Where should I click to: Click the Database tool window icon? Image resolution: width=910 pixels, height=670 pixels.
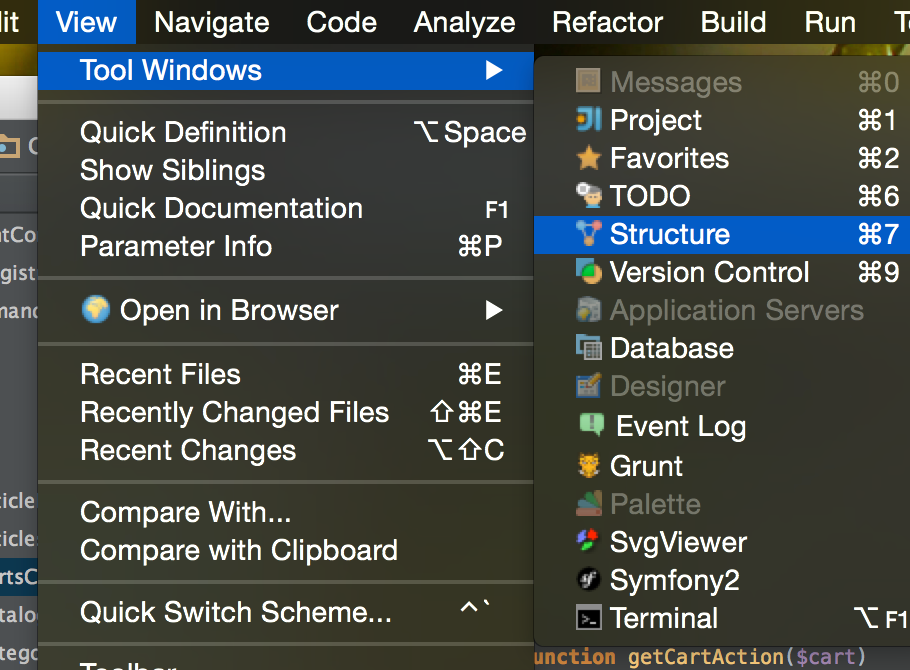[x=588, y=348]
